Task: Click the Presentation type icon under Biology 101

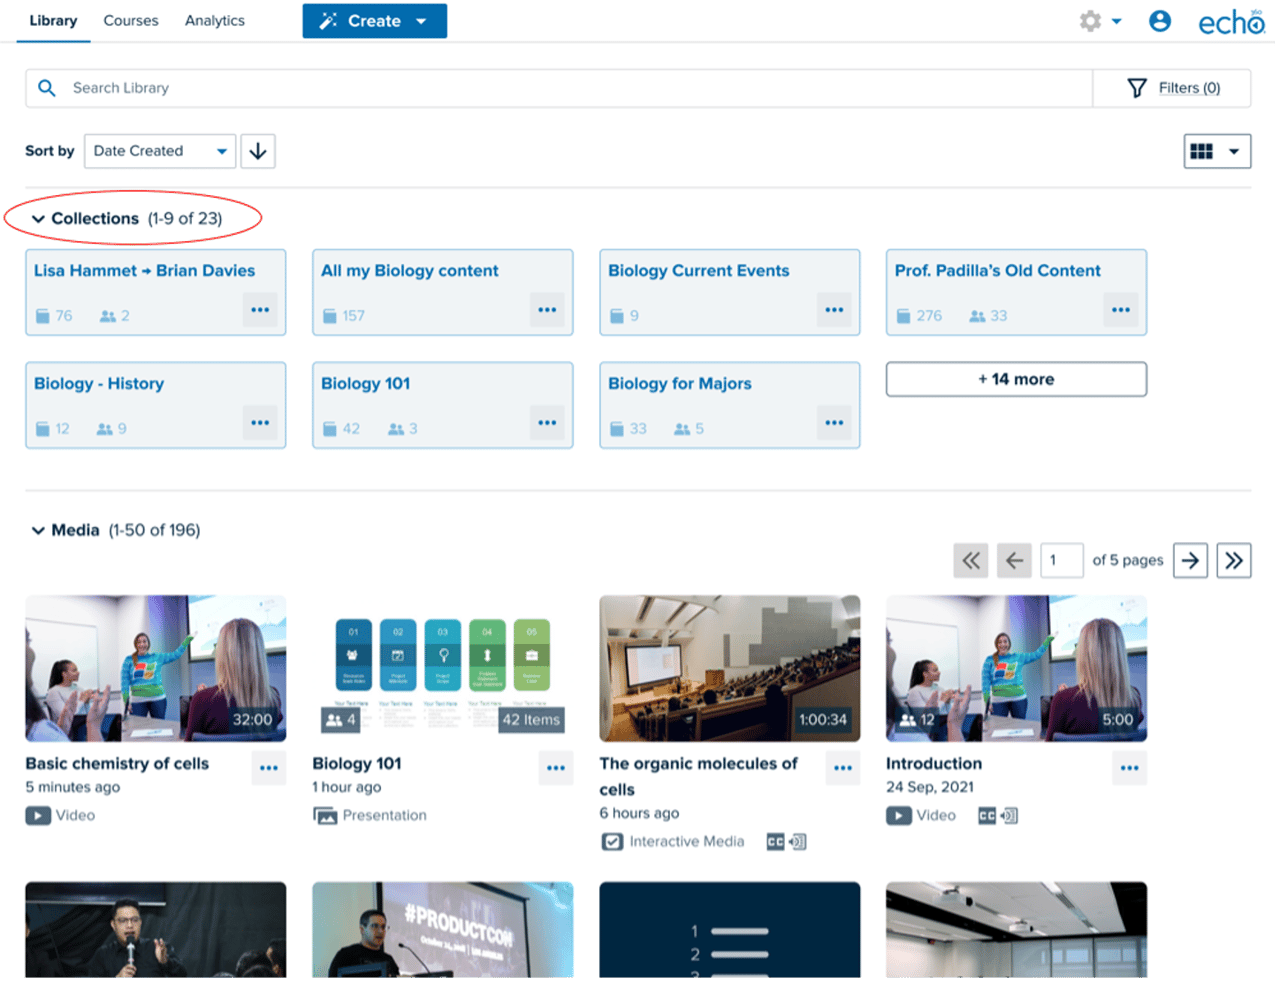Action: (325, 816)
